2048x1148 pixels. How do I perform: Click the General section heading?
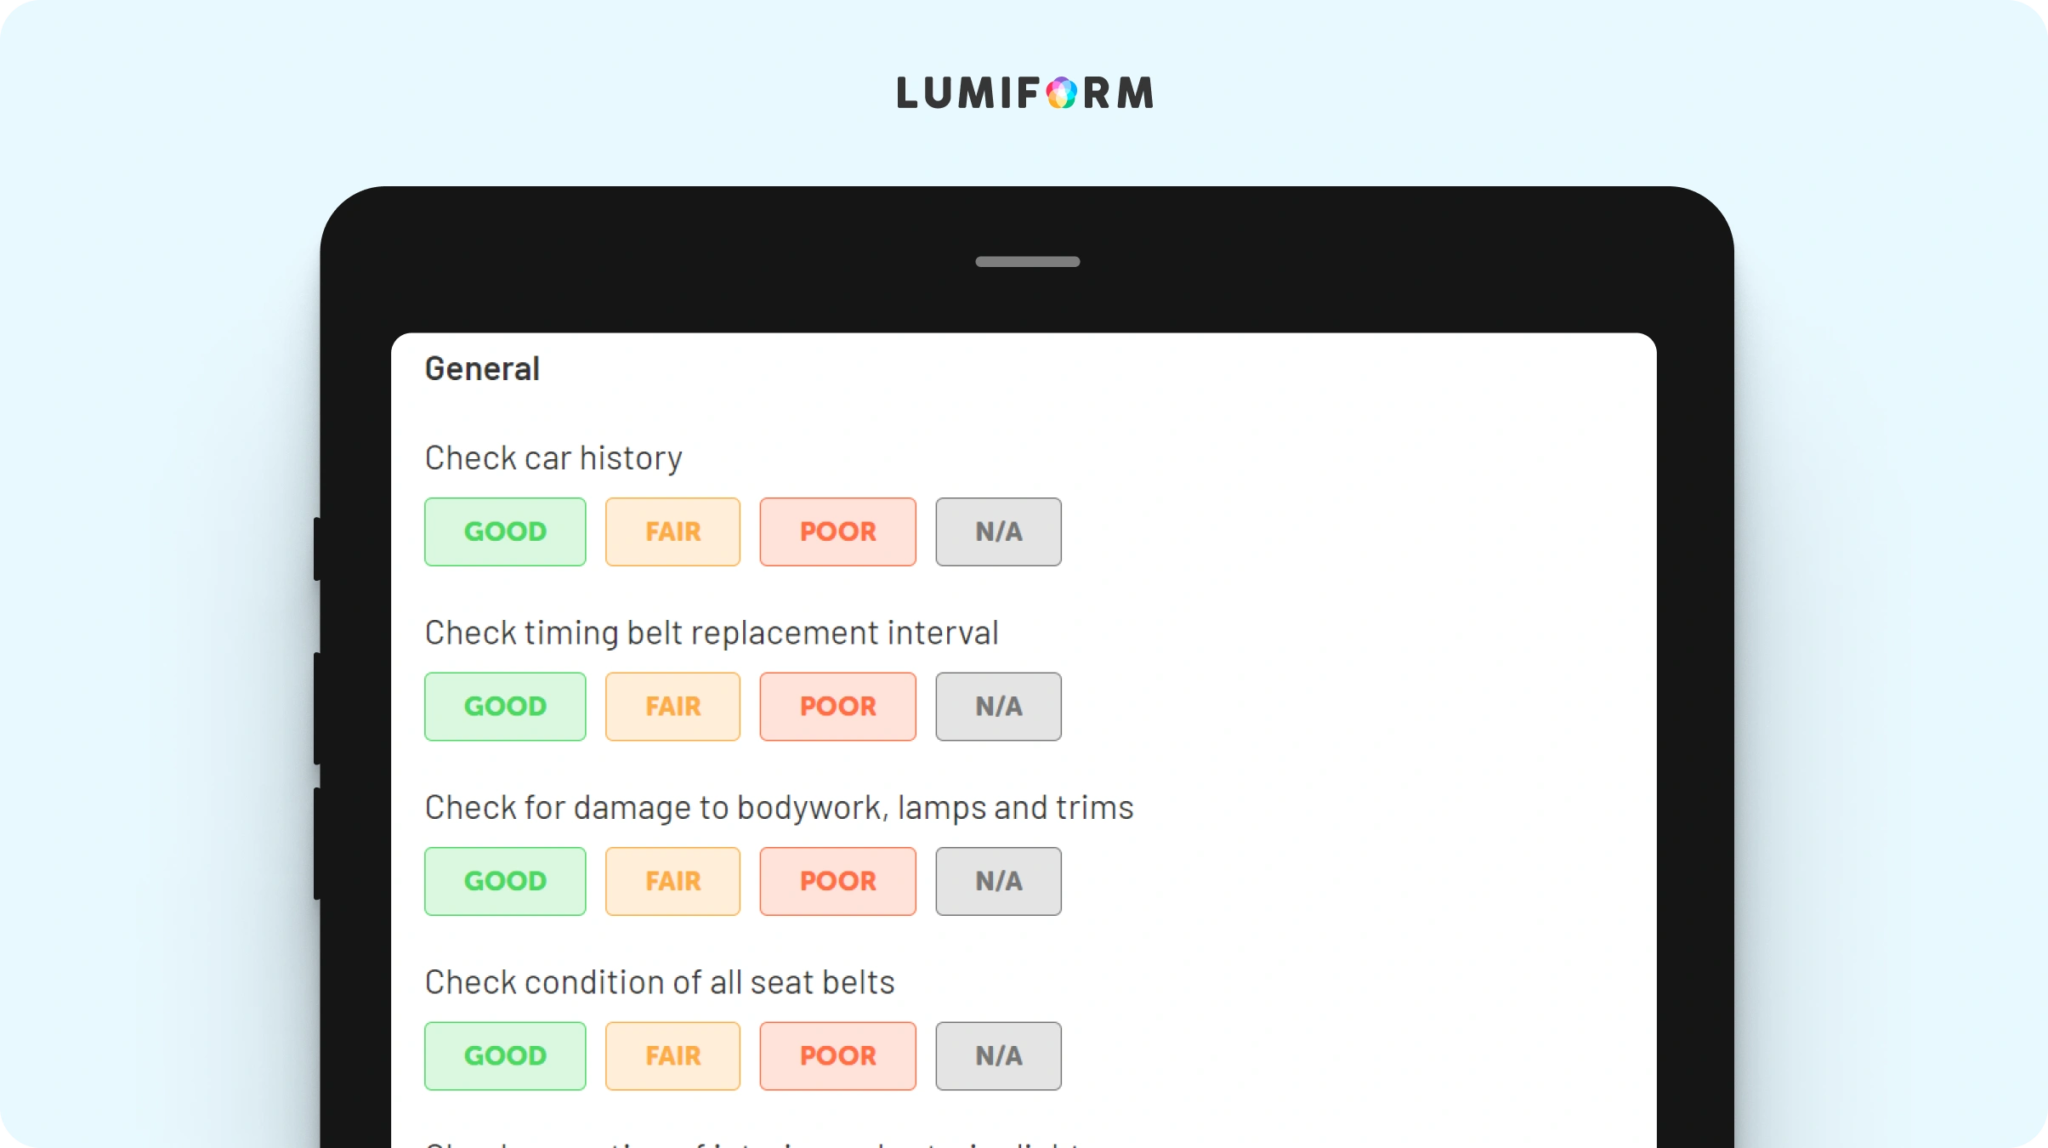[482, 369]
